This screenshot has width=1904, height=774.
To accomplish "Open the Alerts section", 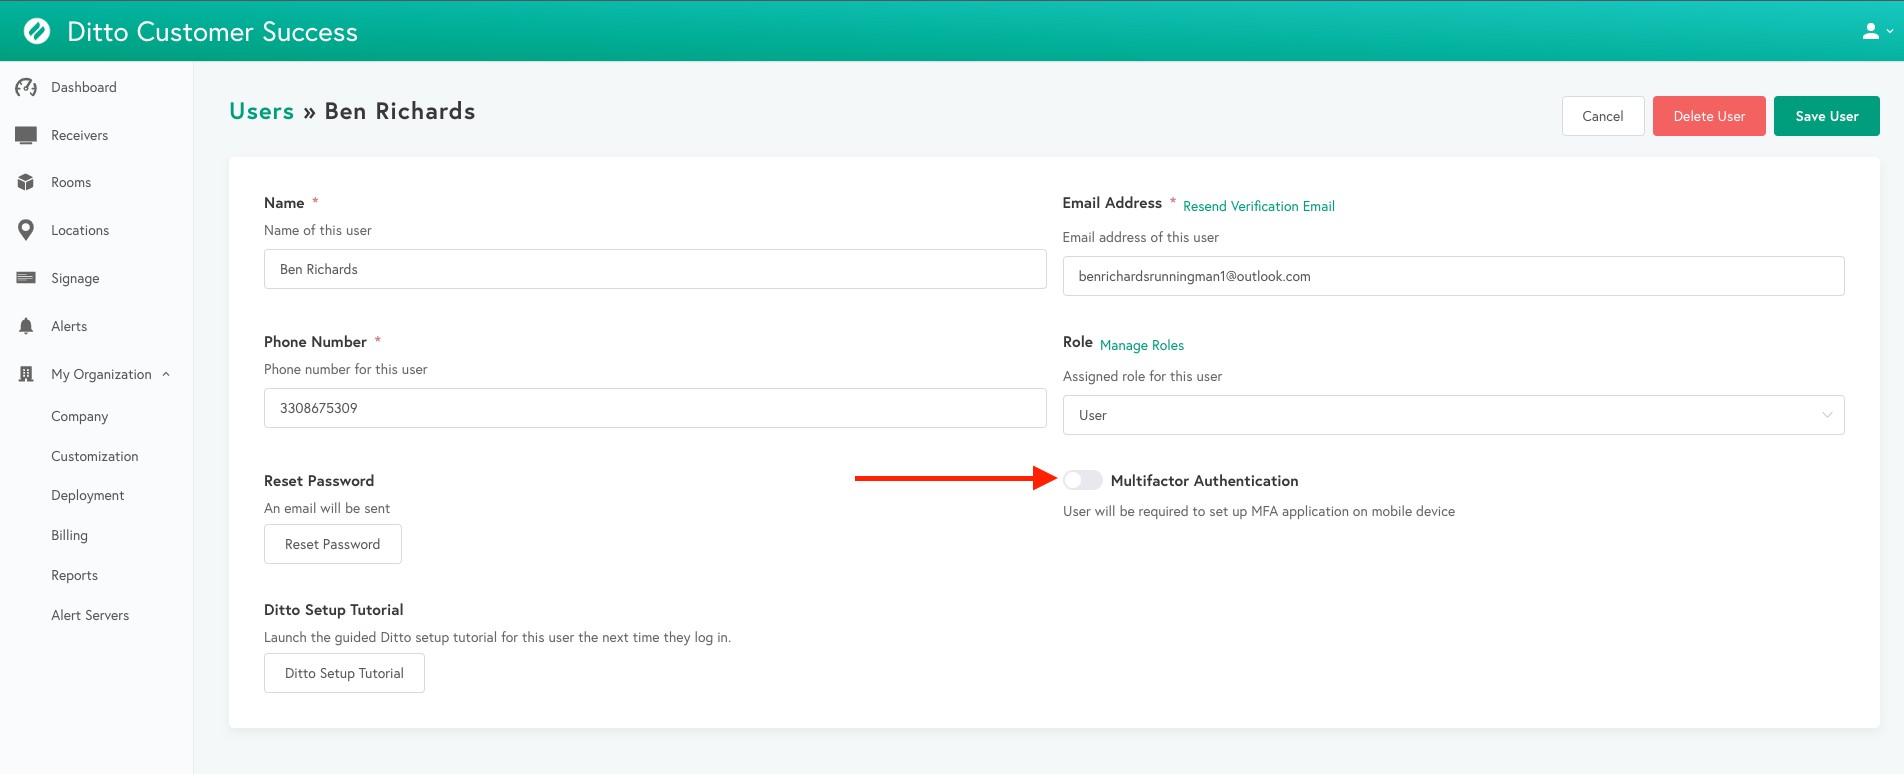I will click(69, 326).
